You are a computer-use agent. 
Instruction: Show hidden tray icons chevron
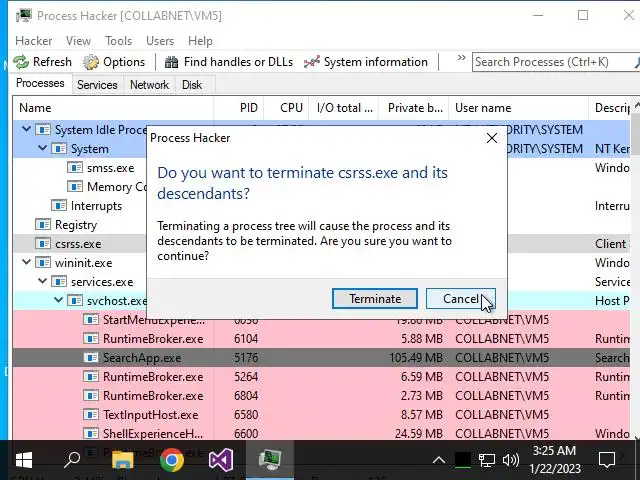[x=439, y=460]
